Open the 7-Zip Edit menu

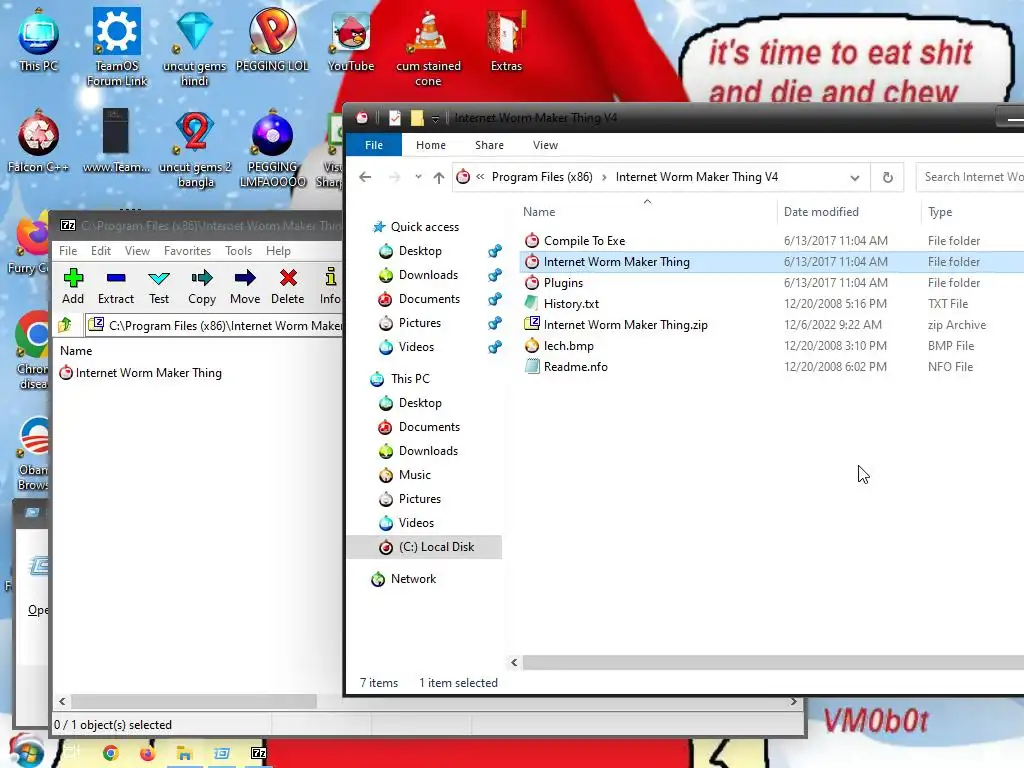click(101, 251)
